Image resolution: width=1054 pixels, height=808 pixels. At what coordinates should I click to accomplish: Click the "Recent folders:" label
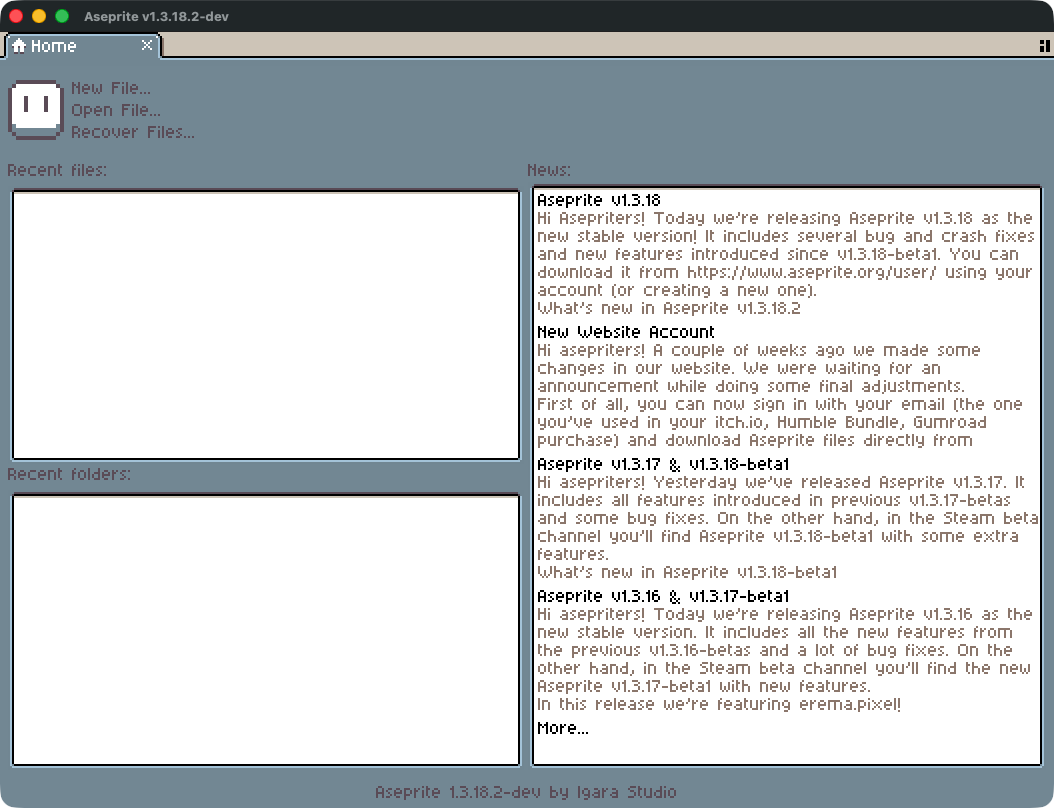click(x=69, y=474)
